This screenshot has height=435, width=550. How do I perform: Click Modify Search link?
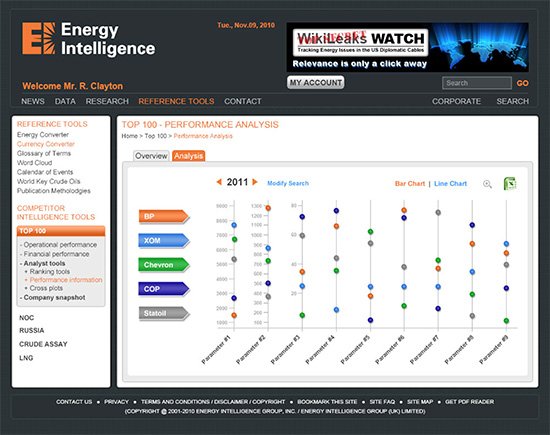288,183
